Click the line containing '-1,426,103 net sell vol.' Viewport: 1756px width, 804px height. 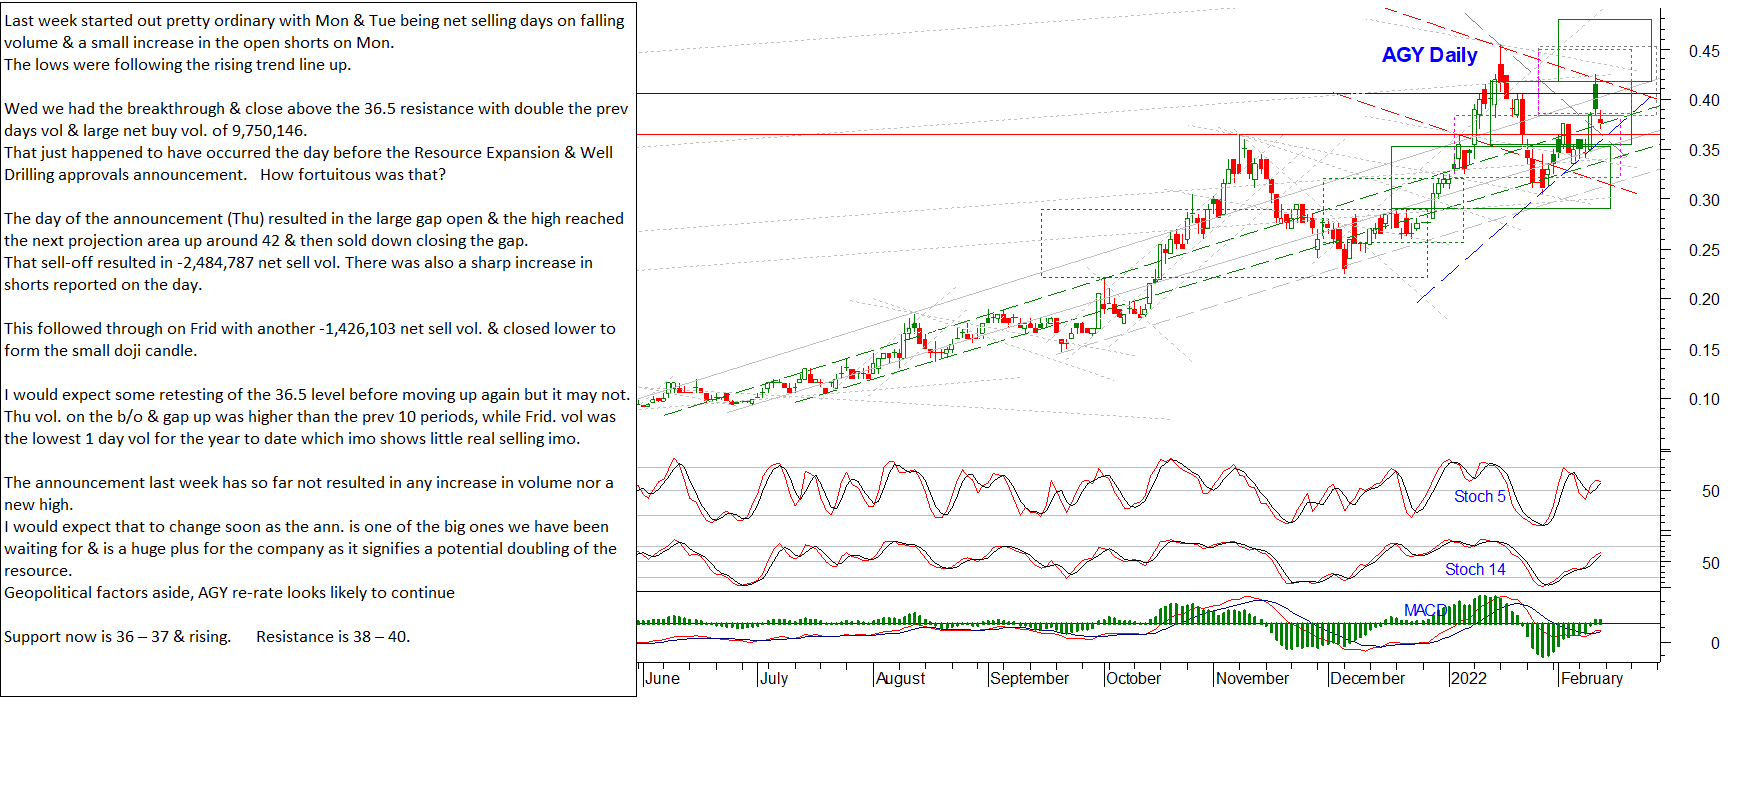[x=310, y=329]
